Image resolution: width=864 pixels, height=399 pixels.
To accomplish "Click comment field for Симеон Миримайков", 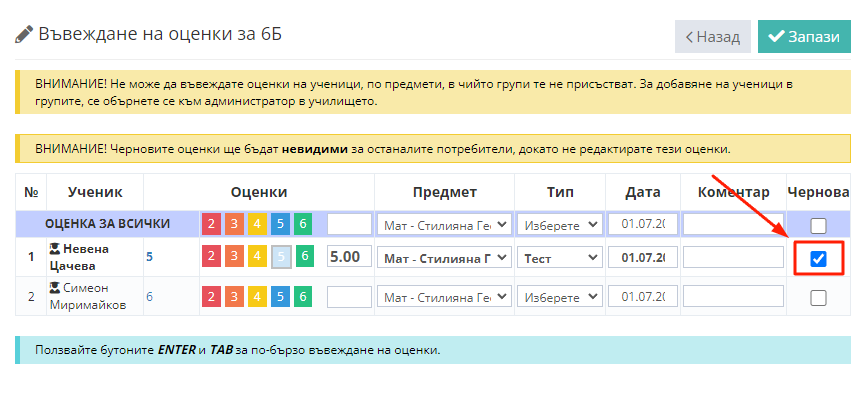I will 733,297.
